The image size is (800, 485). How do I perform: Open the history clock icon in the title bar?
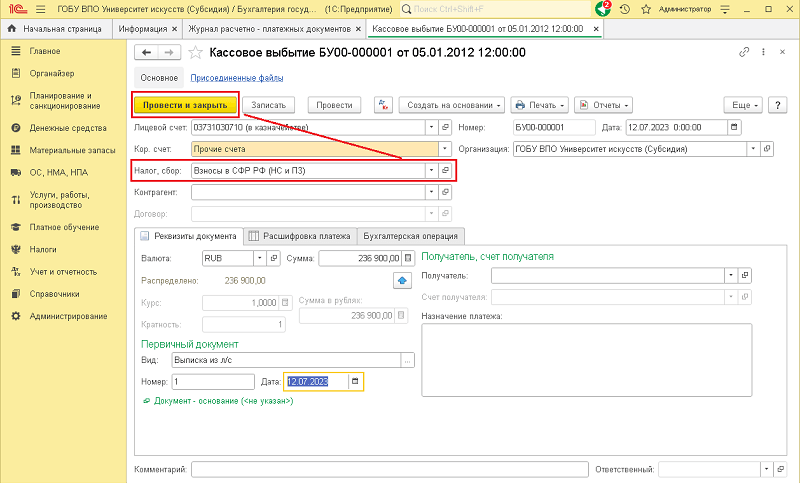(x=625, y=8)
